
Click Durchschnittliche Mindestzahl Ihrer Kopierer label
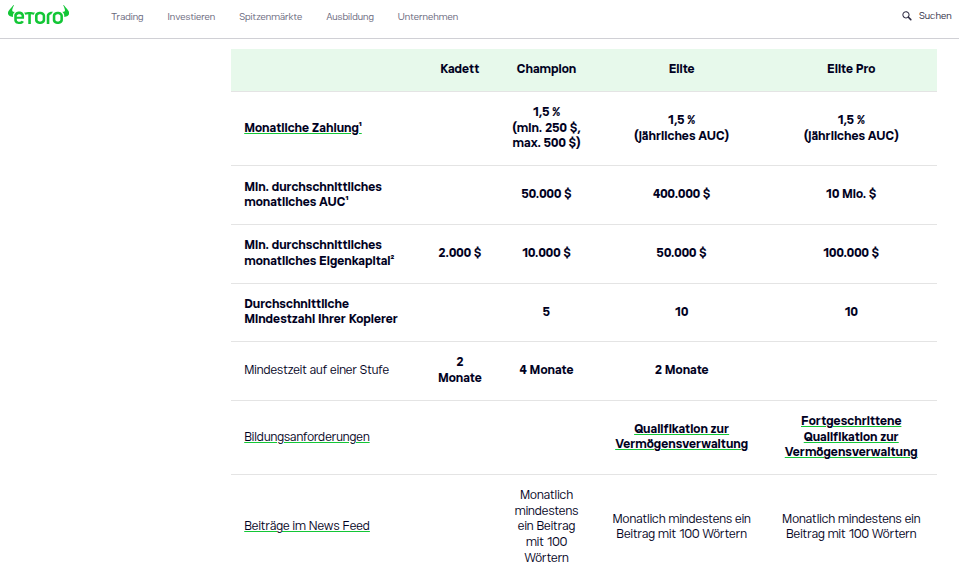pyautogui.click(x=320, y=311)
